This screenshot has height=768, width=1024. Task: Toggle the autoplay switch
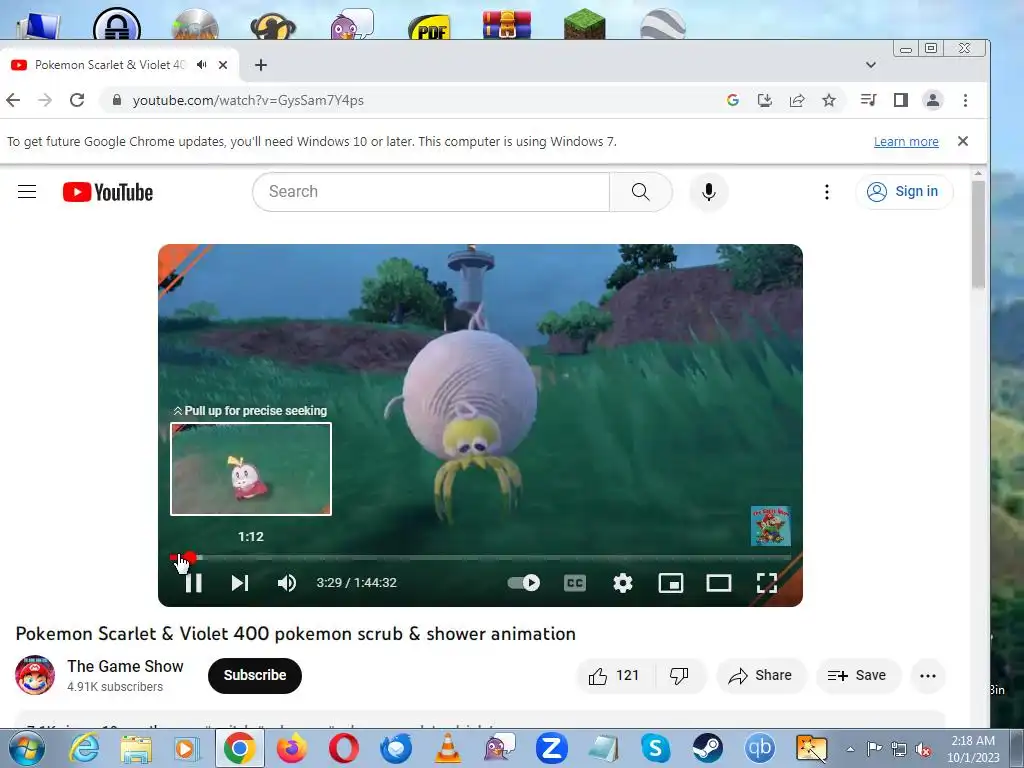point(524,583)
